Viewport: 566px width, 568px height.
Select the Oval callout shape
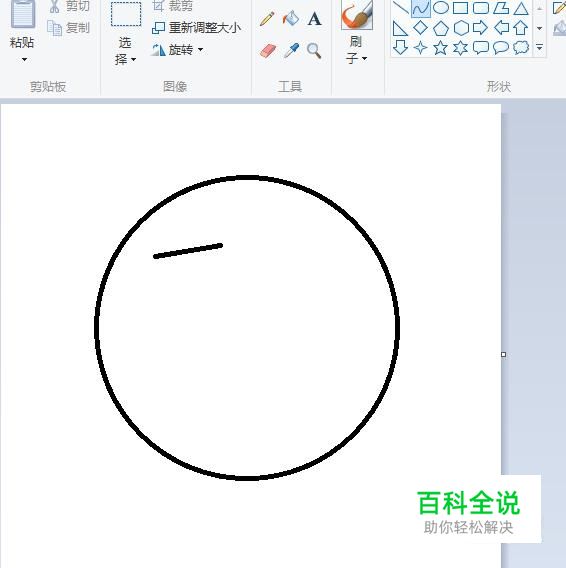tap(501, 48)
